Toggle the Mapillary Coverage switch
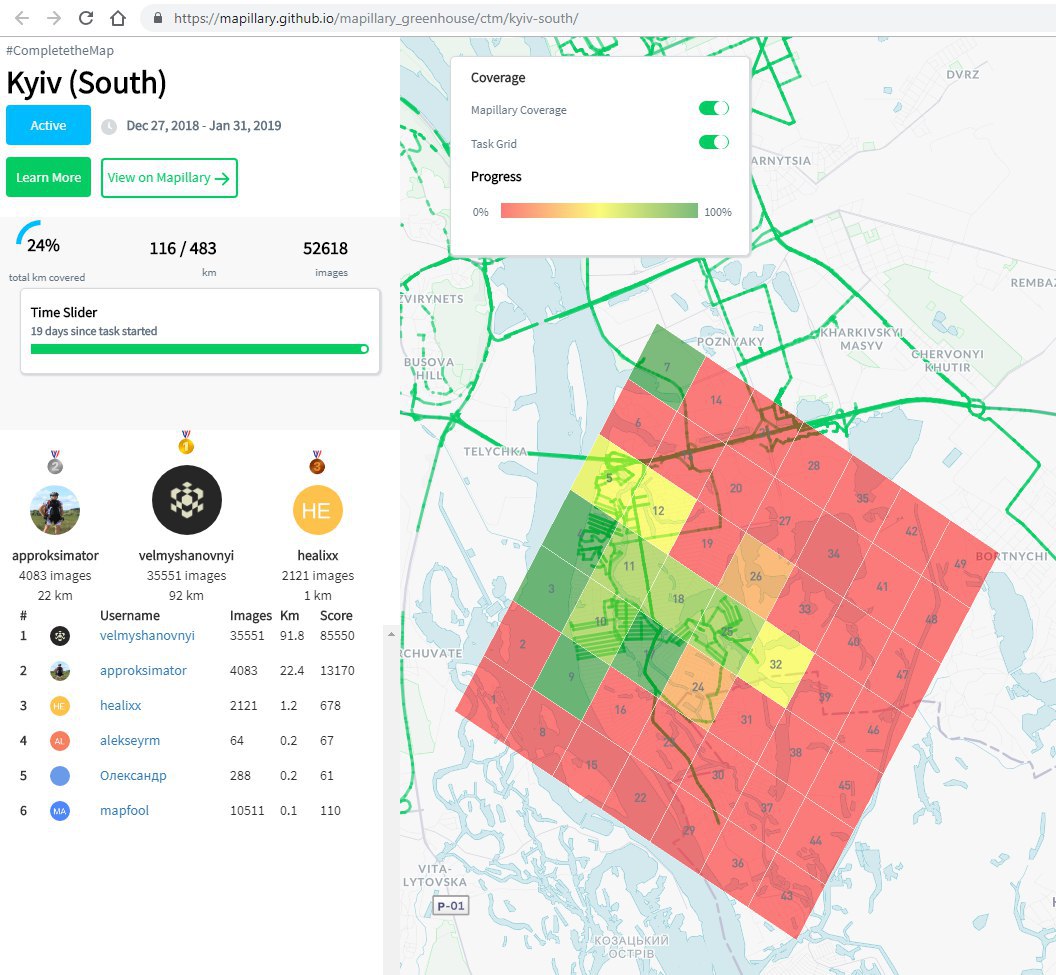Screen dimensions: 1056x975 point(714,108)
